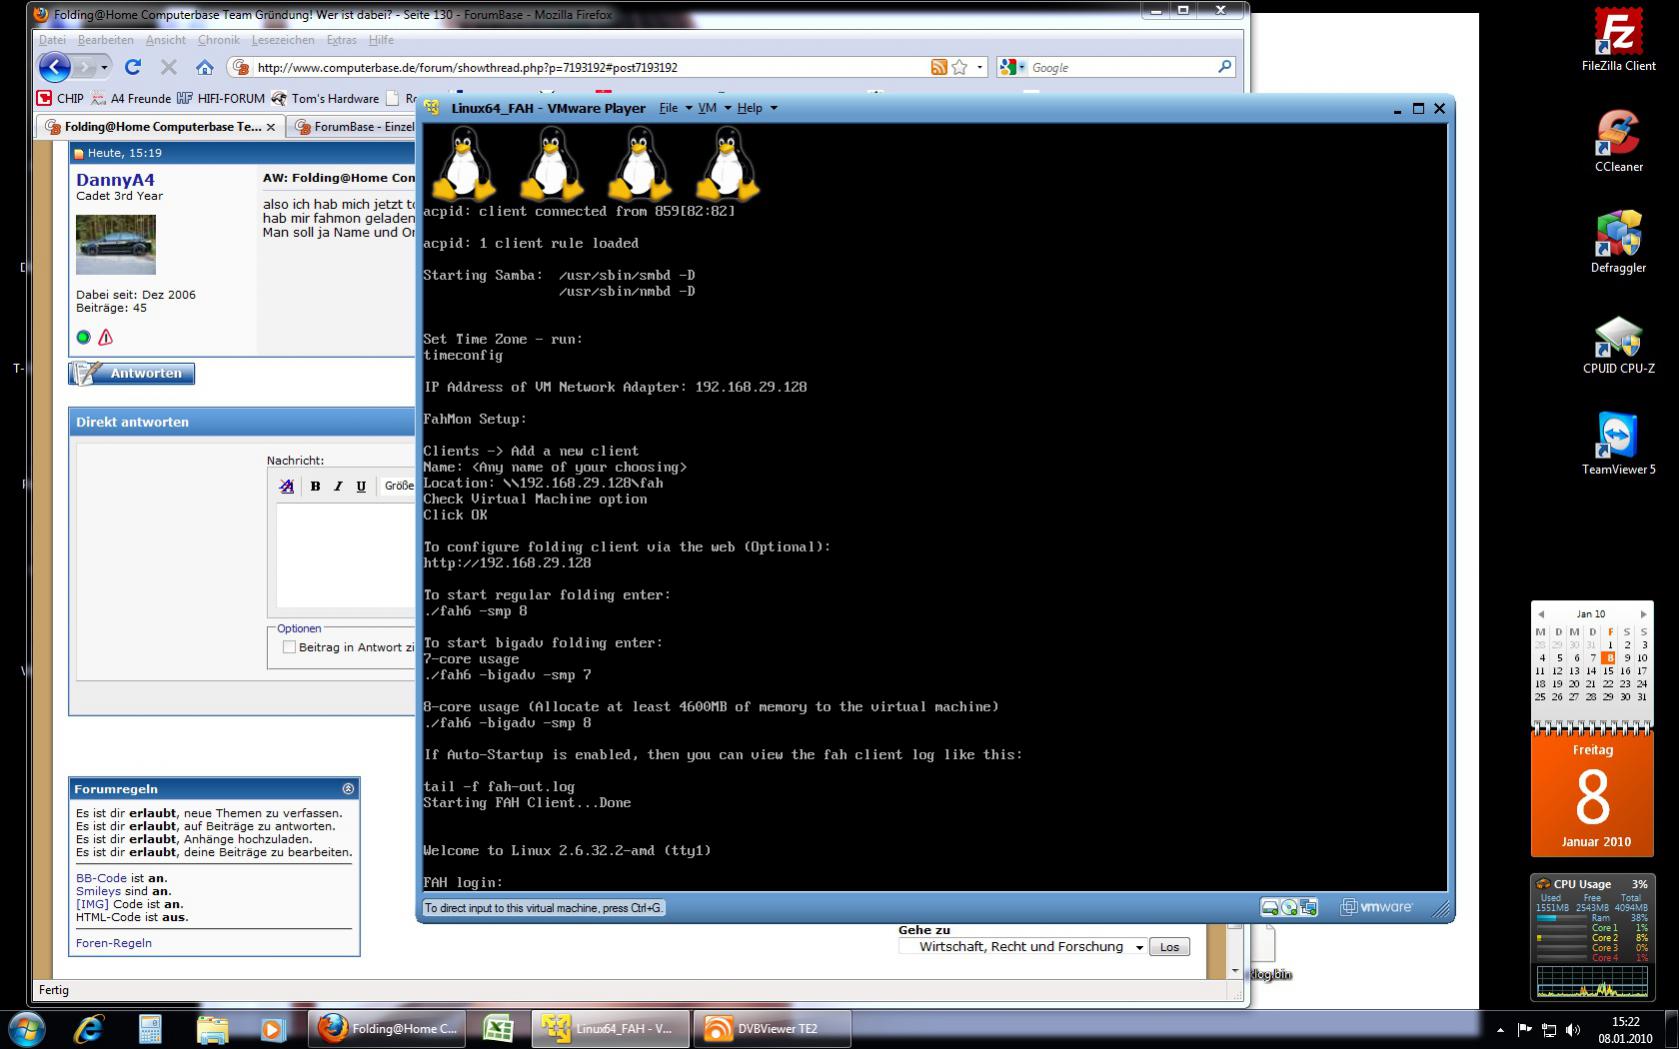Viewport: 1679px width, 1049px height.
Task: Click the search magnifier in Firefox
Action: pos(1225,67)
